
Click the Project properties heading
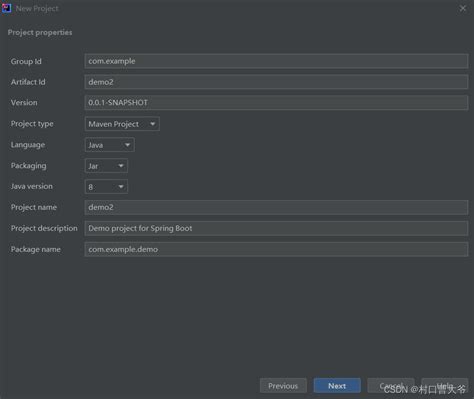[x=40, y=32]
